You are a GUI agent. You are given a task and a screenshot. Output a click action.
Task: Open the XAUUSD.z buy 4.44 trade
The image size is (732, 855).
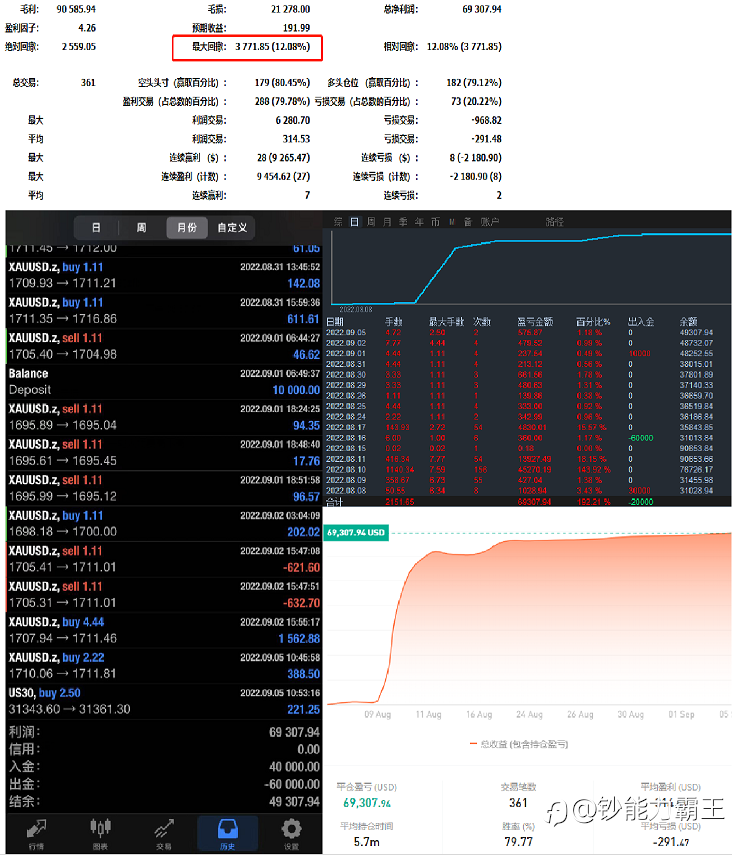pos(164,630)
